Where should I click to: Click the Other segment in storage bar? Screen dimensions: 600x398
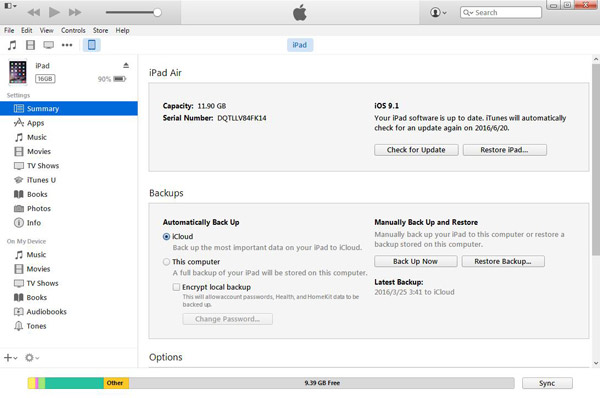tap(116, 383)
